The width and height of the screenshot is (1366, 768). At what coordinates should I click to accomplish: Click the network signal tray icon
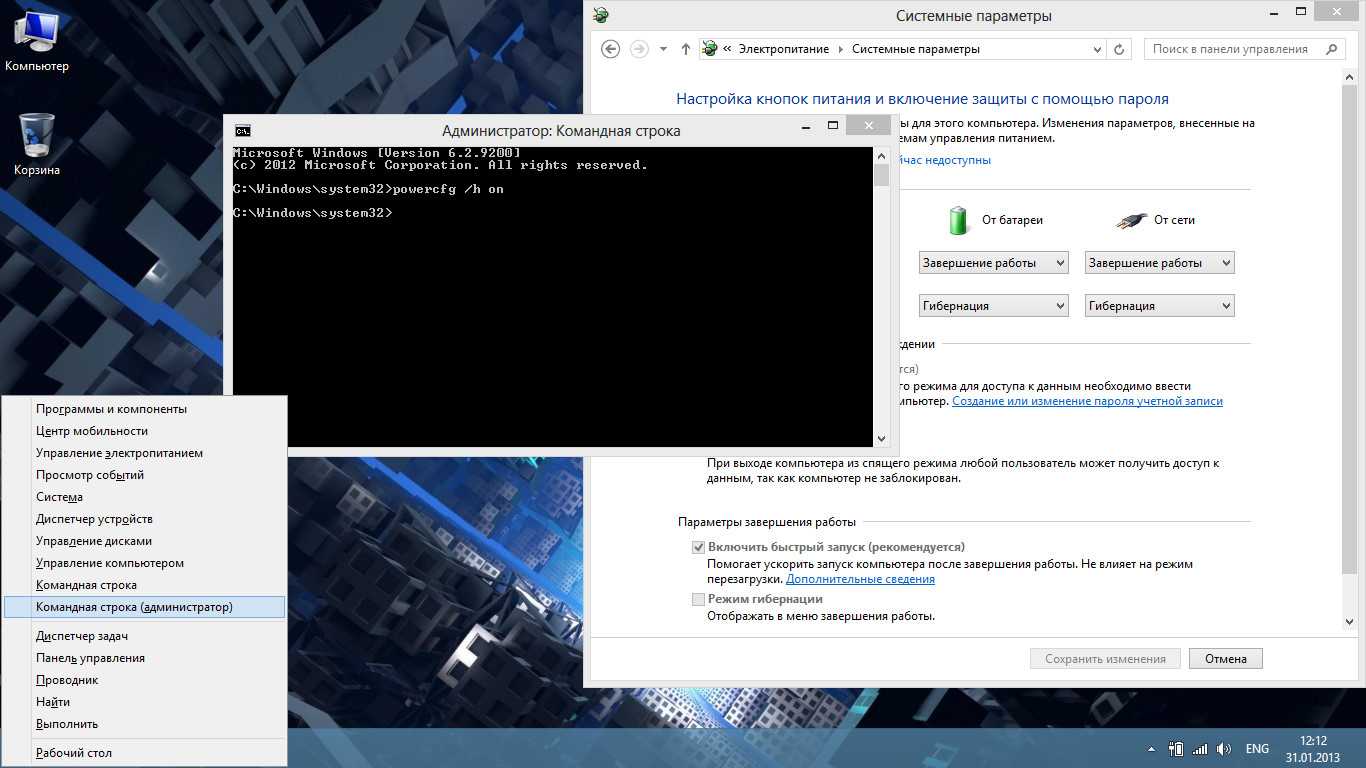(x=1200, y=749)
